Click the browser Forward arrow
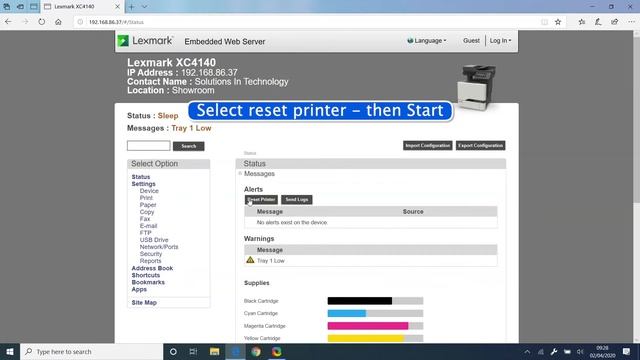This screenshot has width=640, height=360. 25,22
